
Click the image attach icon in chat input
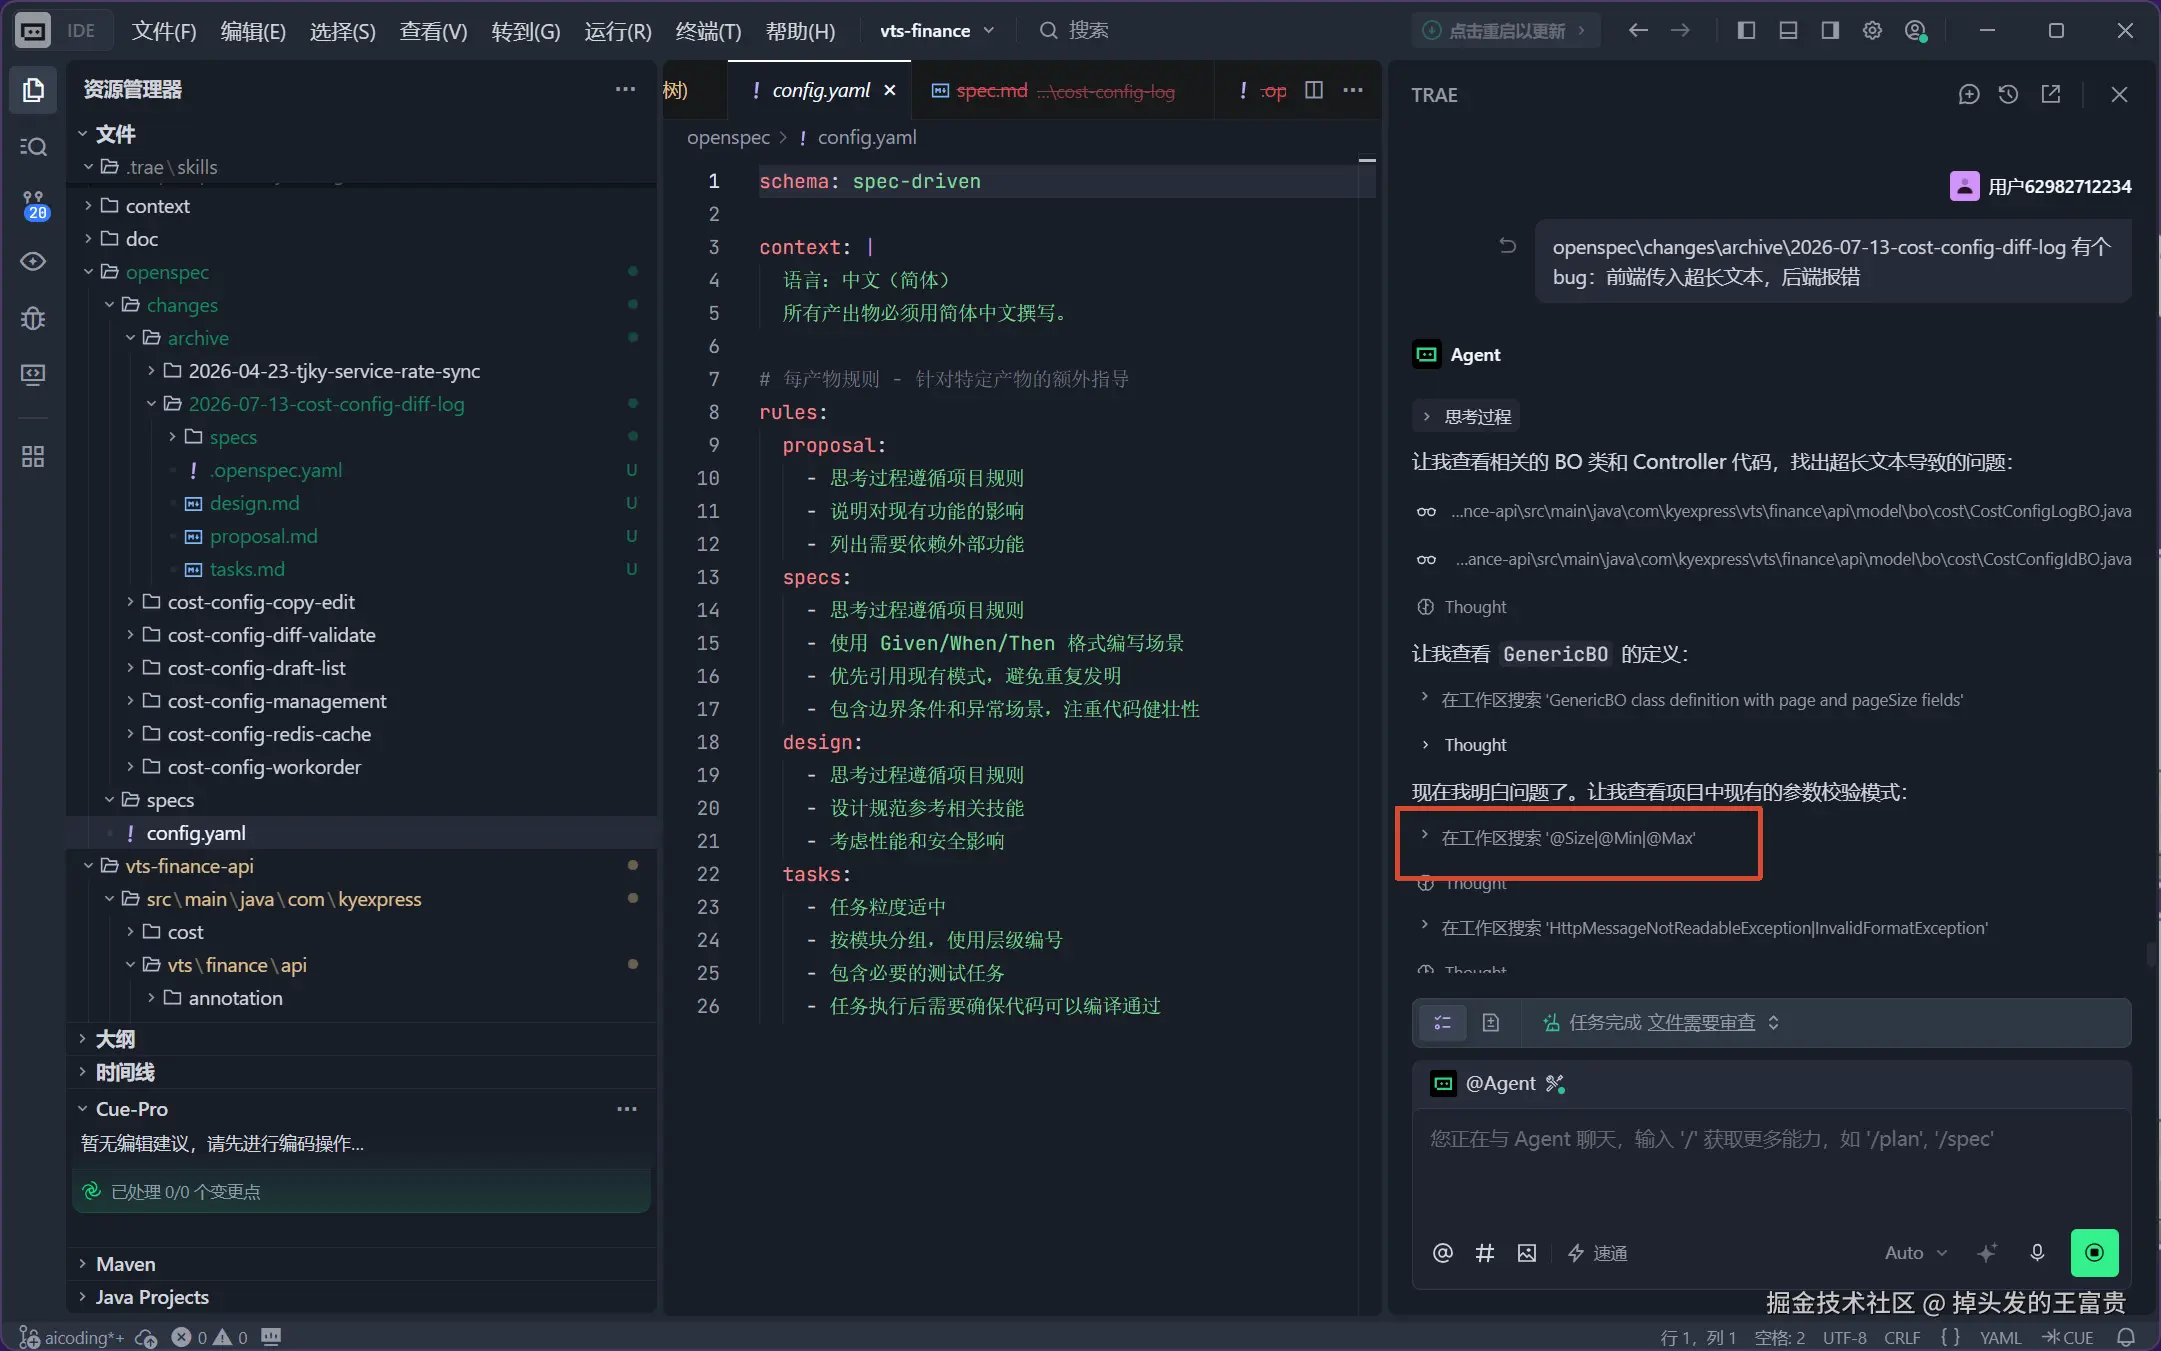pyautogui.click(x=1526, y=1253)
